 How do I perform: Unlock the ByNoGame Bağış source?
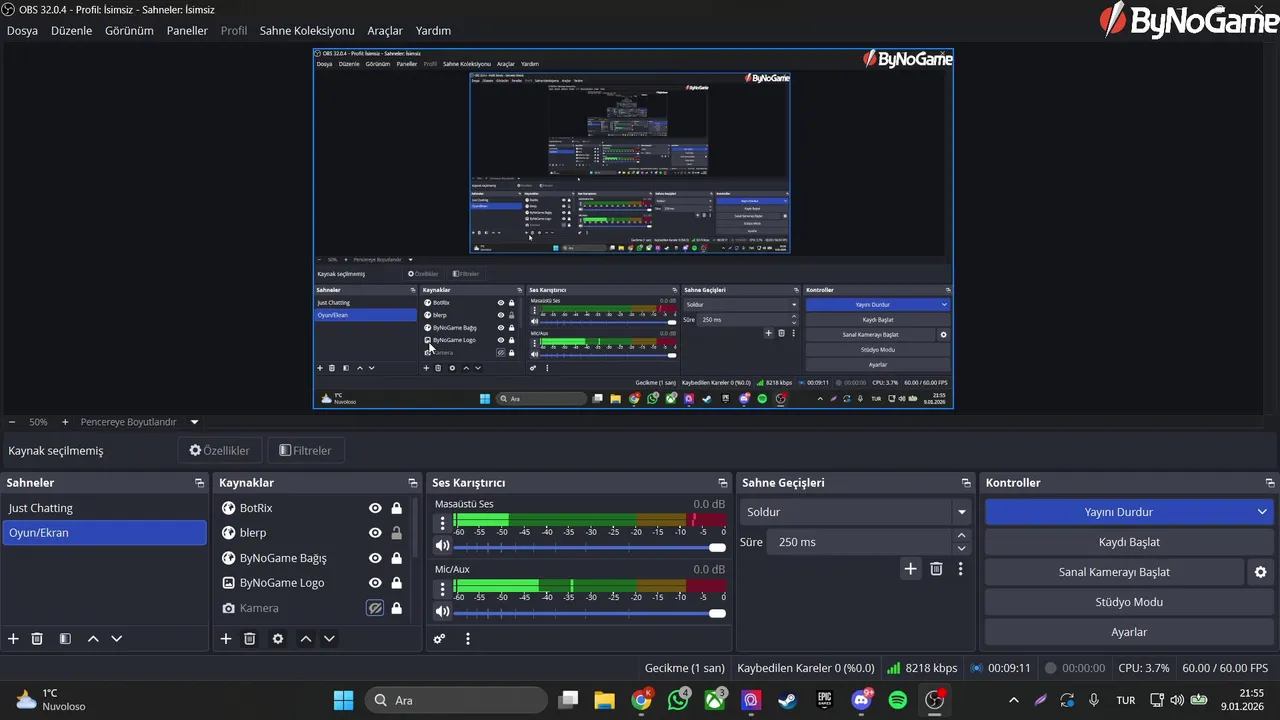coord(396,558)
